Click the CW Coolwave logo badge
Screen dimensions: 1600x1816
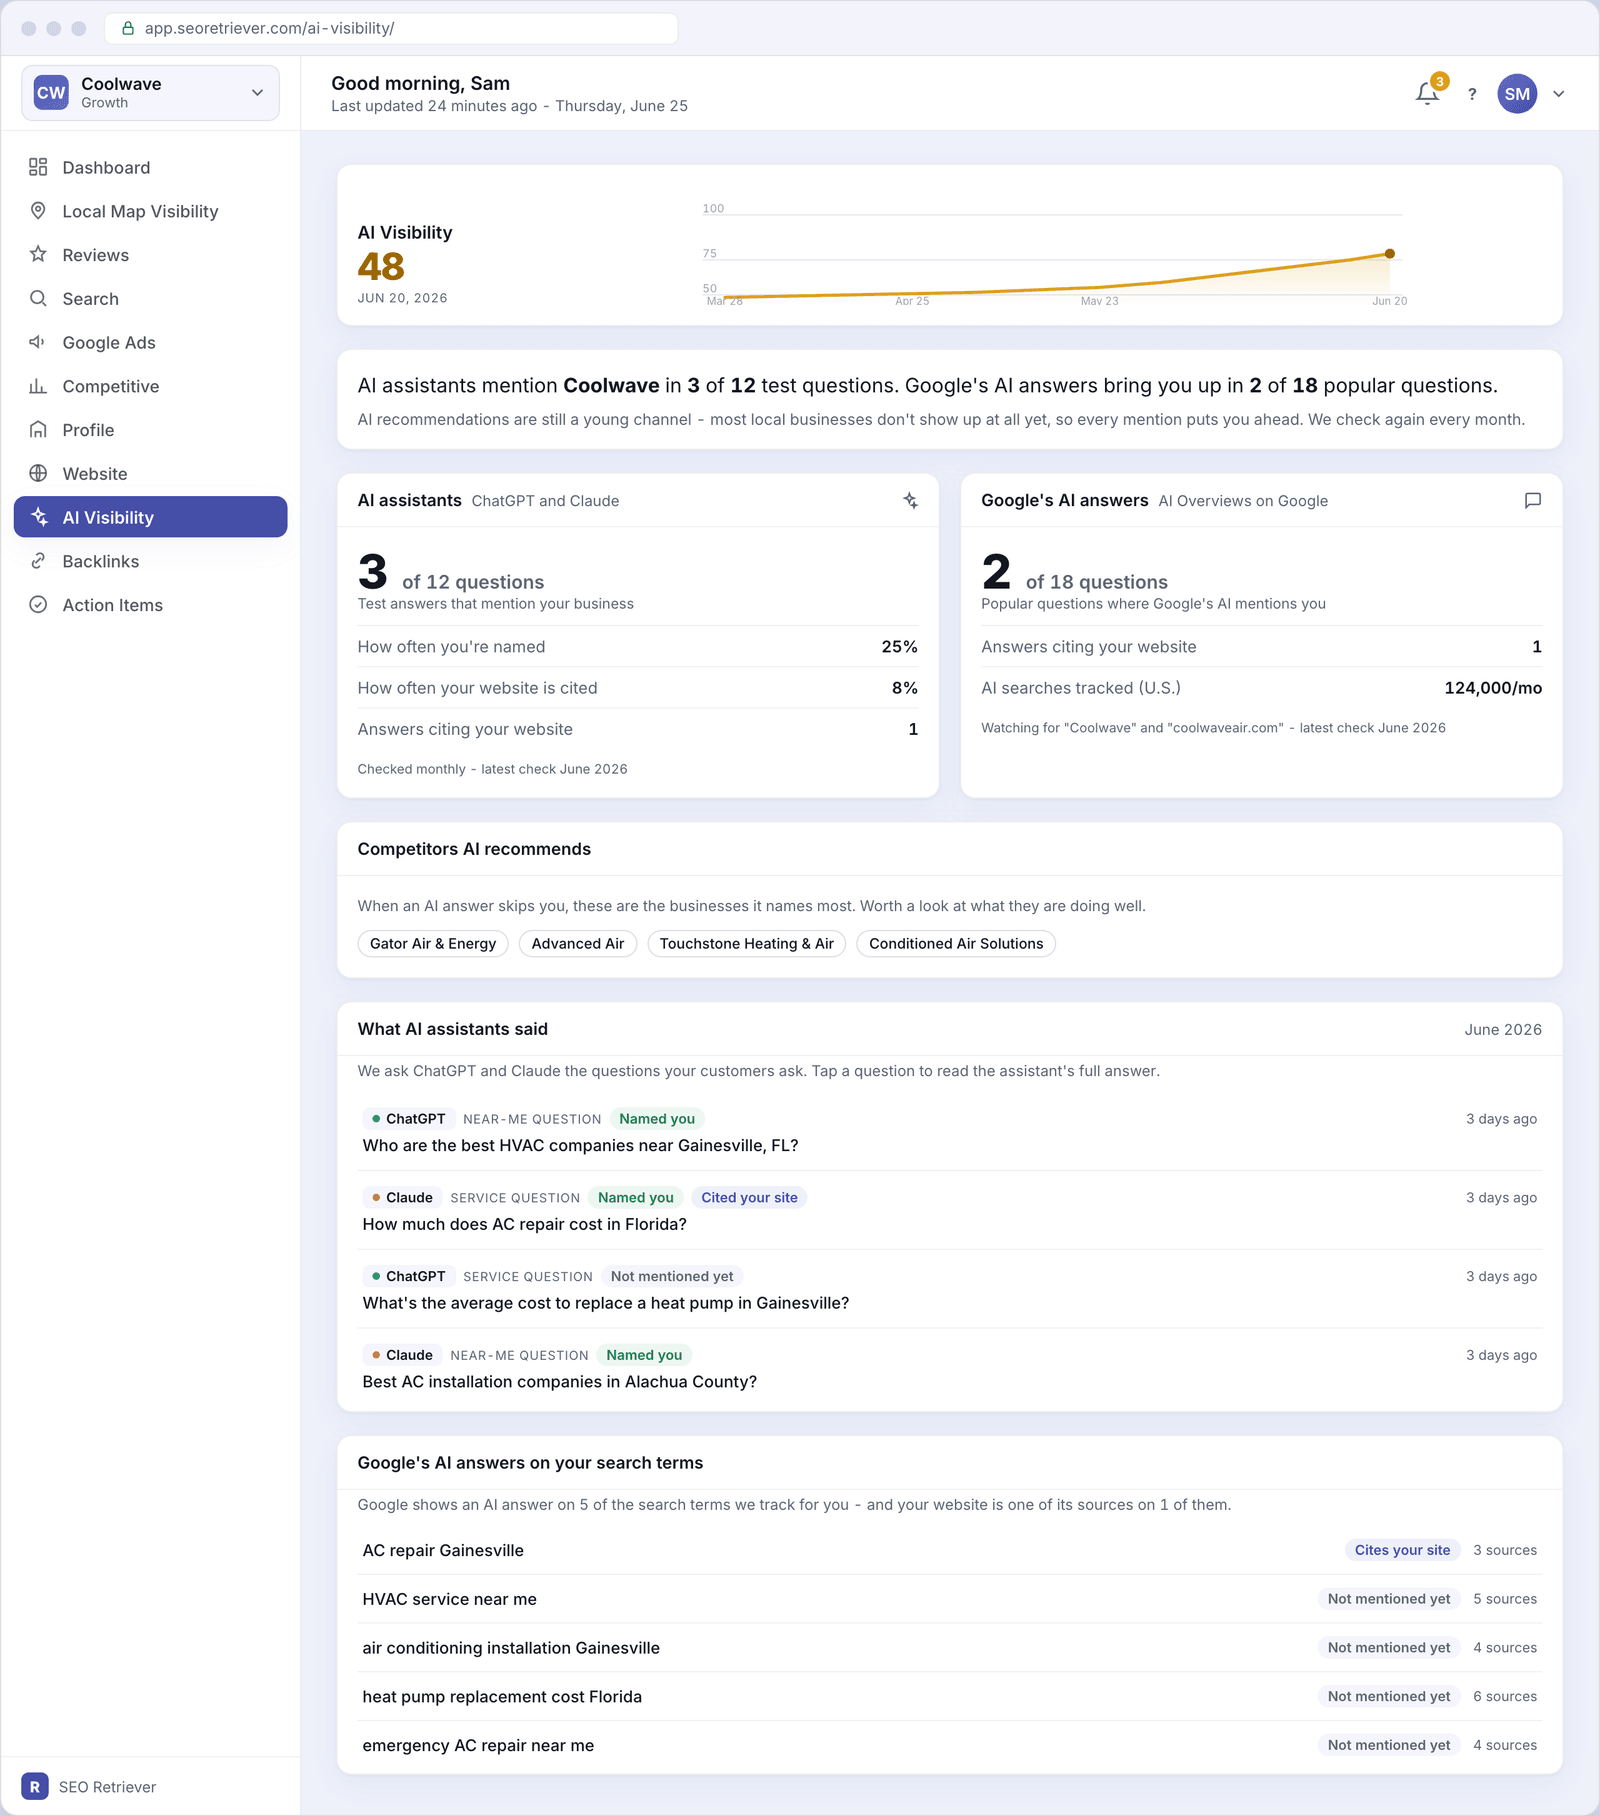pos(51,93)
